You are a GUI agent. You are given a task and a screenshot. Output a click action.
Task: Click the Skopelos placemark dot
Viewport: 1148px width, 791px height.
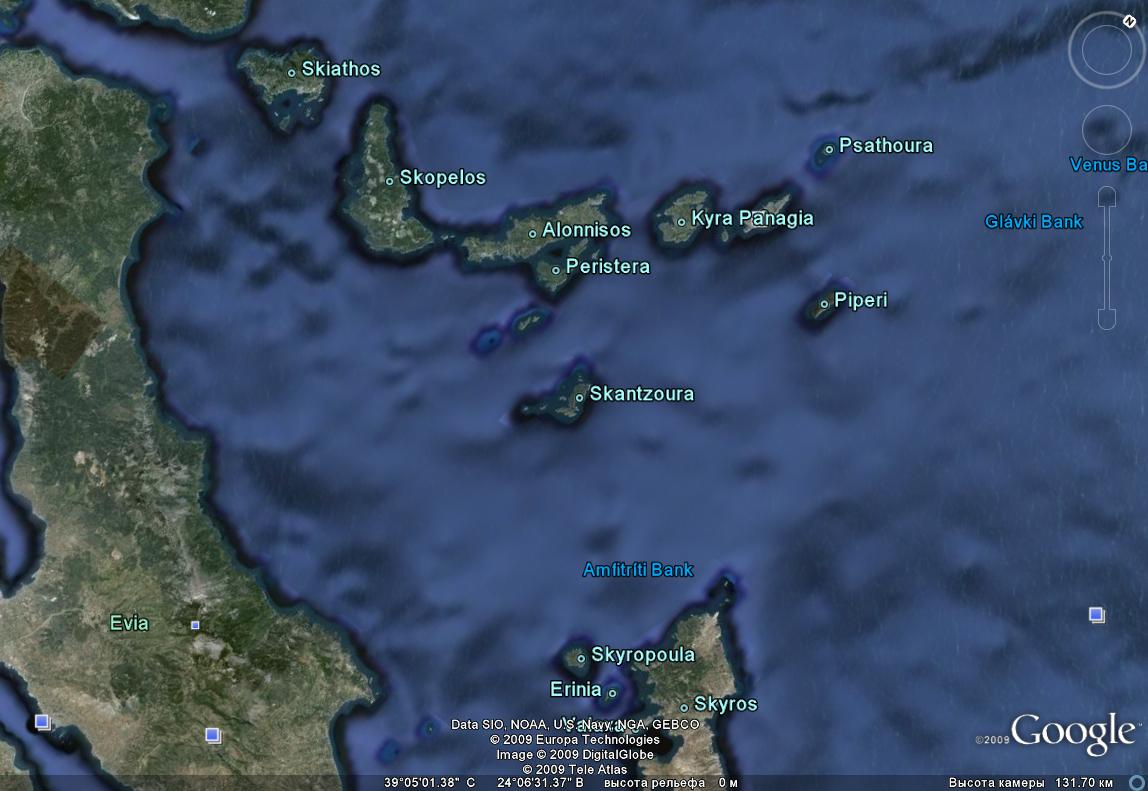click(x=390, y=181)
